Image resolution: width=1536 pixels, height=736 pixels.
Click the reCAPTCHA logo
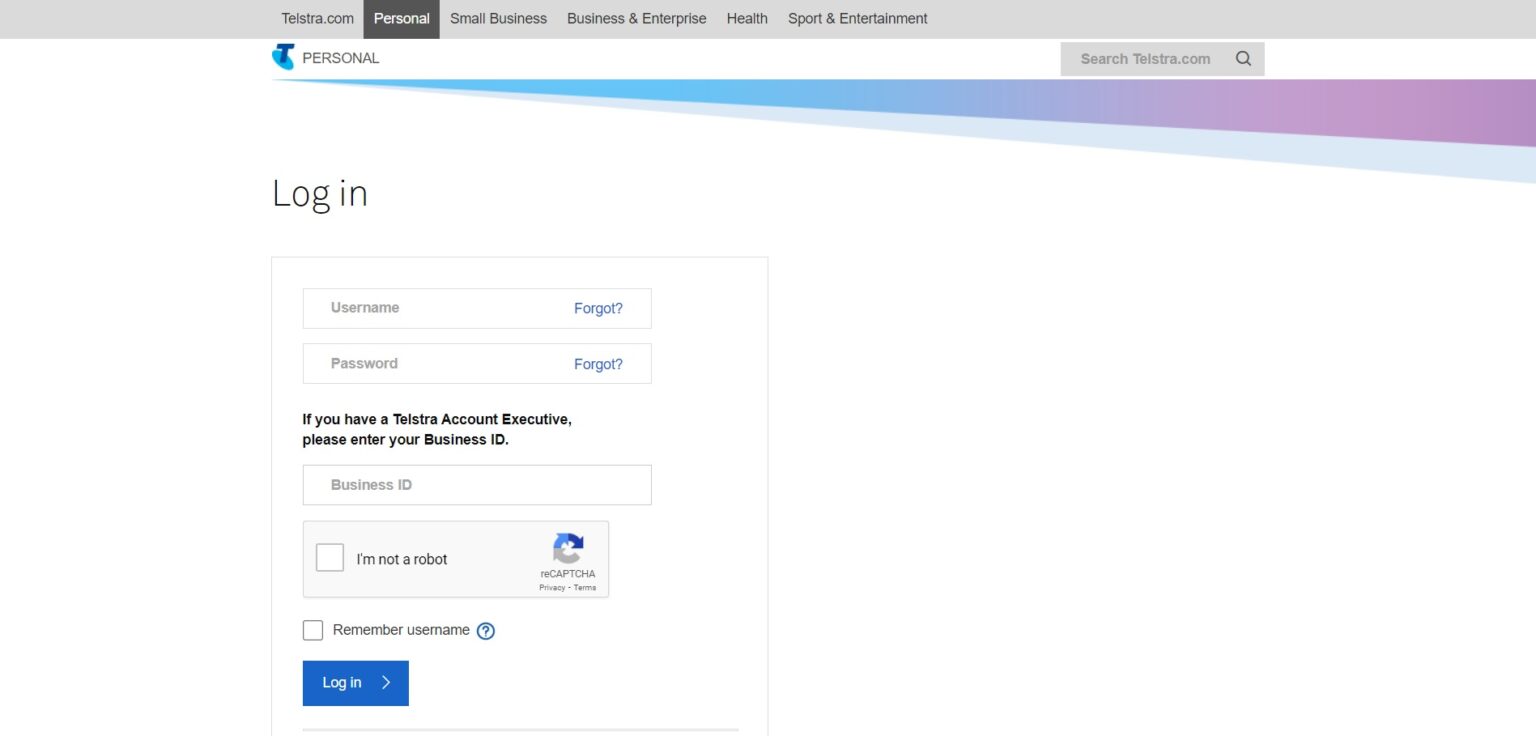coord(568,549)
